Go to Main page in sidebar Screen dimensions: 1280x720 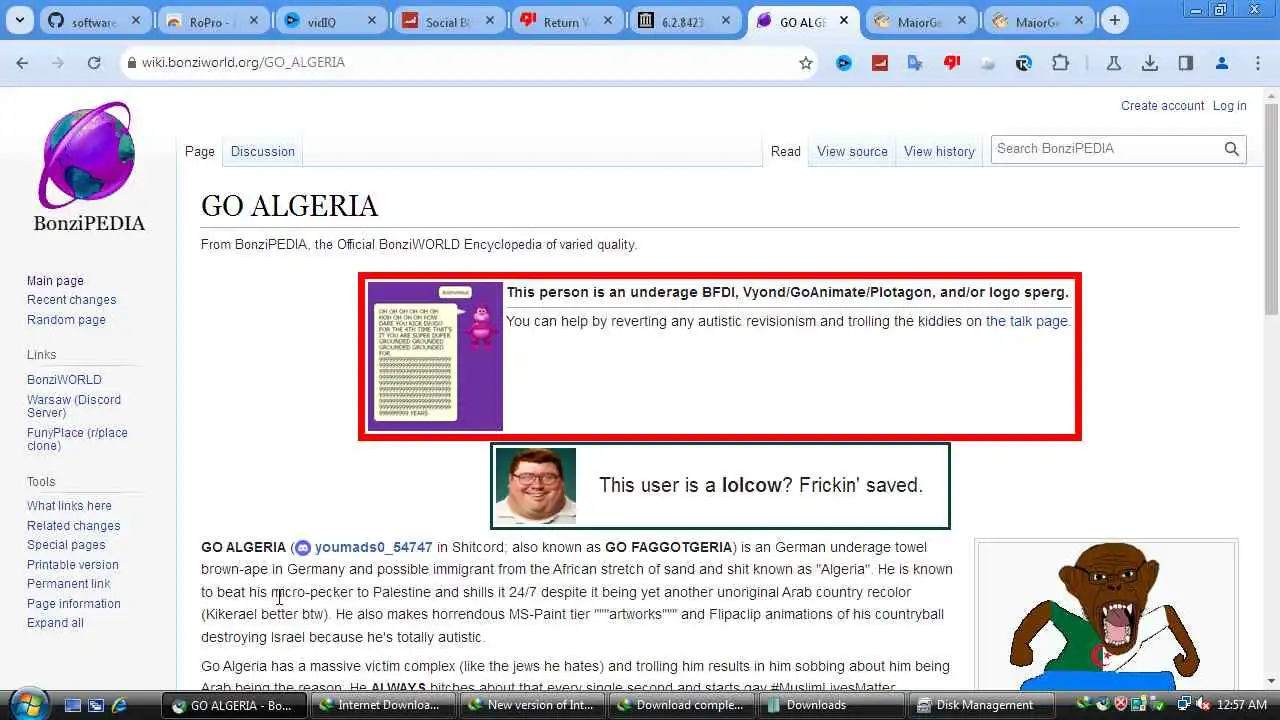click(x=55, y=281)
